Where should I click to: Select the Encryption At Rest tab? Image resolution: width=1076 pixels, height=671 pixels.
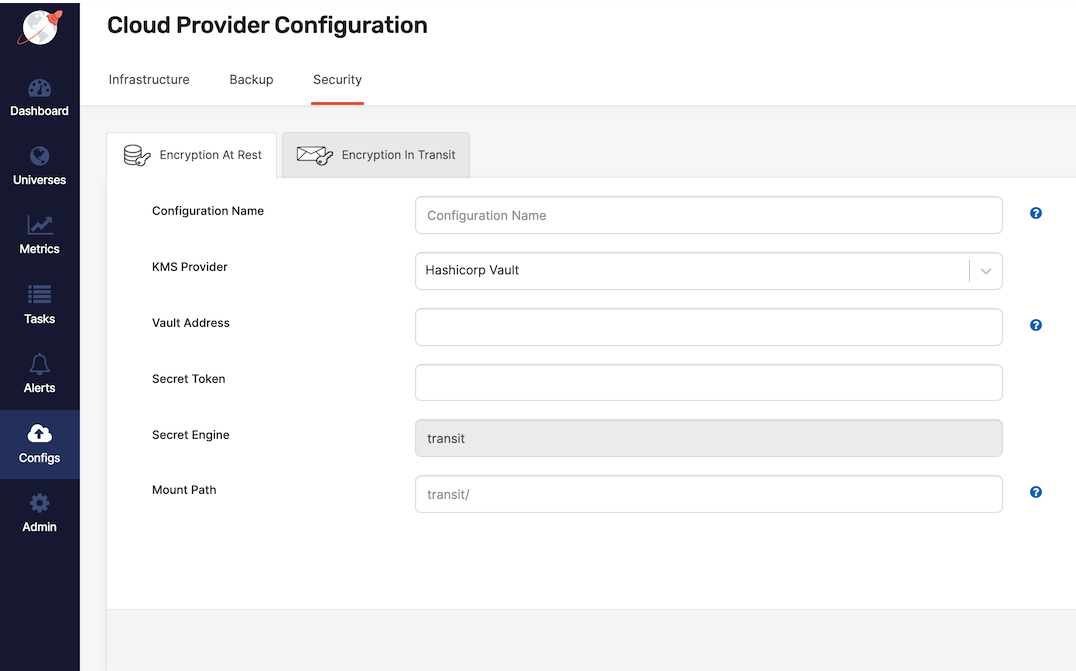(192, 155)
